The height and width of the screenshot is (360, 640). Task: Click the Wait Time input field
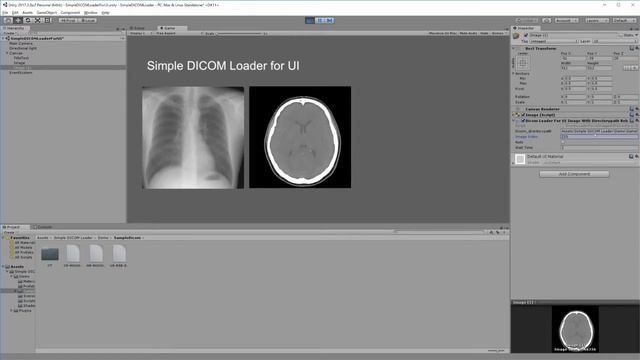click(599, 147)
